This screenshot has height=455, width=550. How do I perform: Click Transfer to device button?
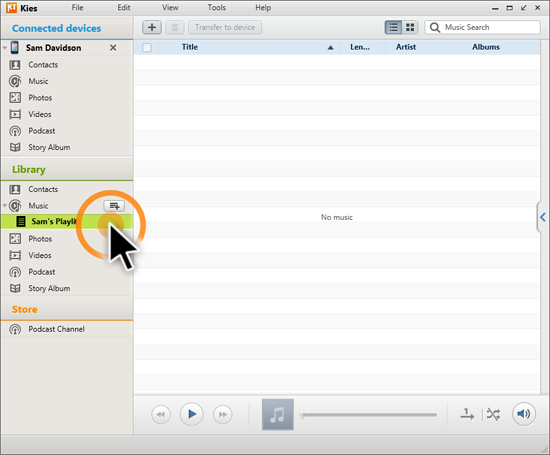coord(225,27)
